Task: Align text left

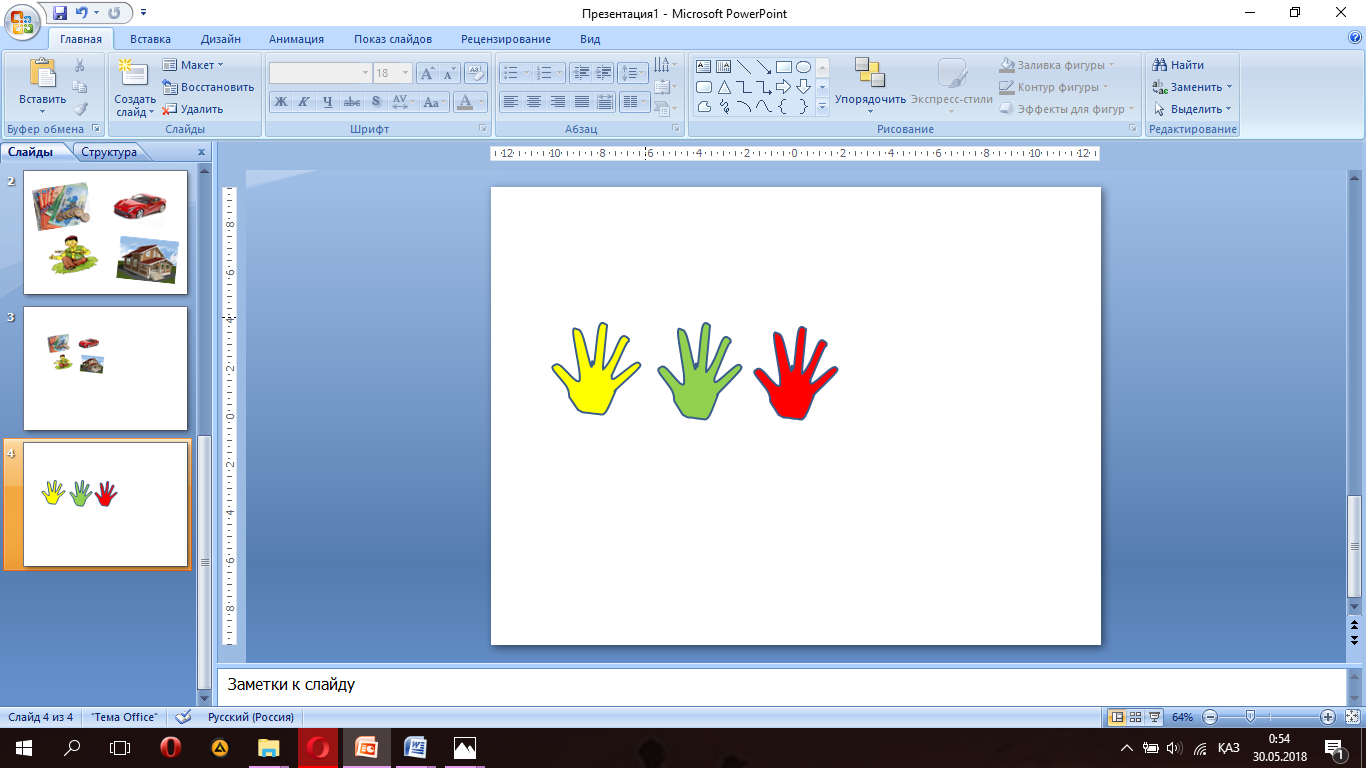Action: coord(510,102)
